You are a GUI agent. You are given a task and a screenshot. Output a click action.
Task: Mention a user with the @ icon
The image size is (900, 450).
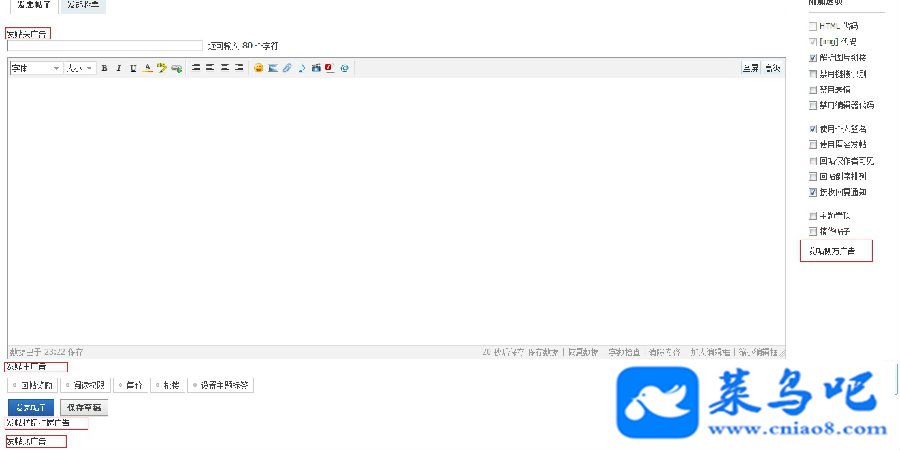tap(344, 68)
